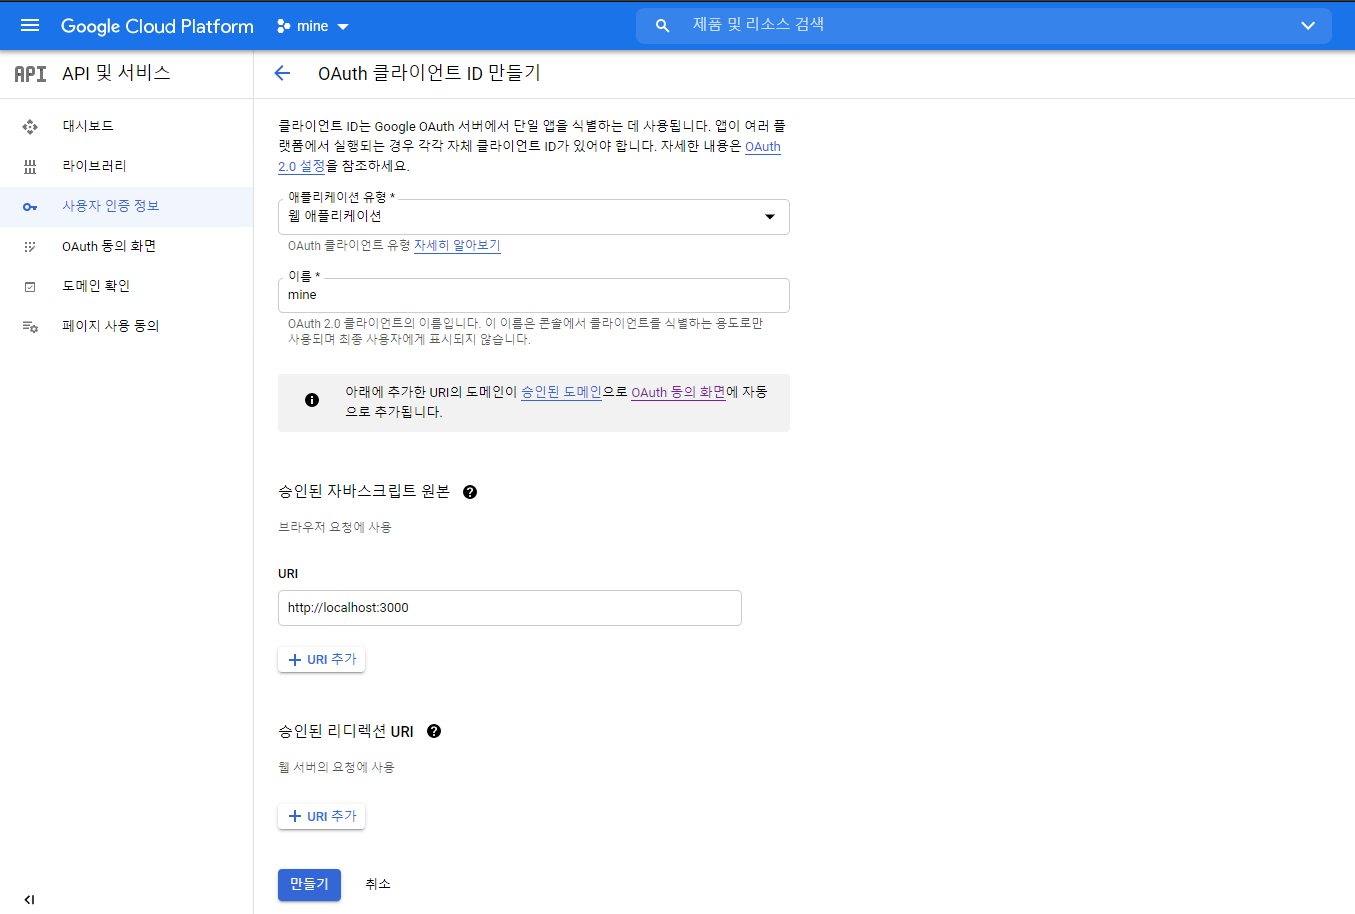Open the 자세히 알아보기 link
The width and height of the screenshot is (1355, 914).
tap(457, 245)
